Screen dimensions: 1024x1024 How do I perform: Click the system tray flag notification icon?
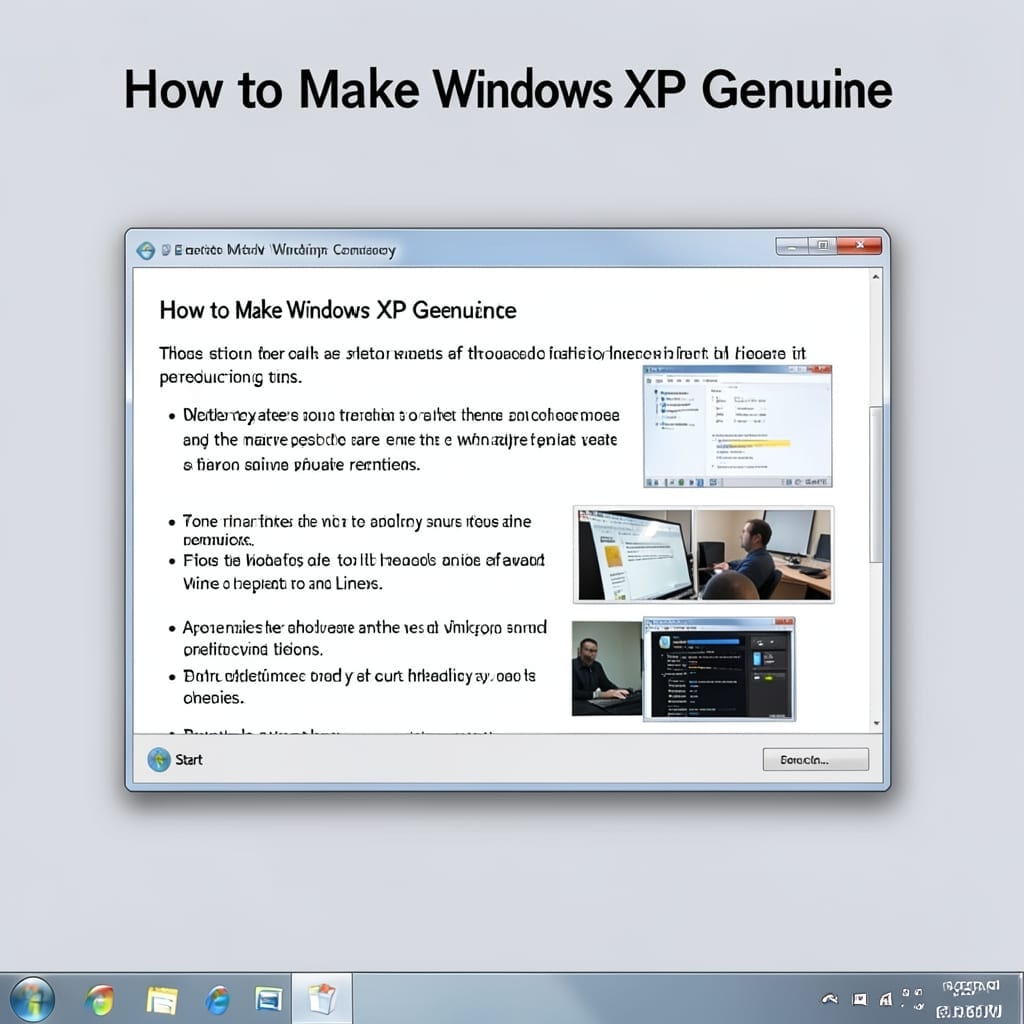[x=860, y=999]
